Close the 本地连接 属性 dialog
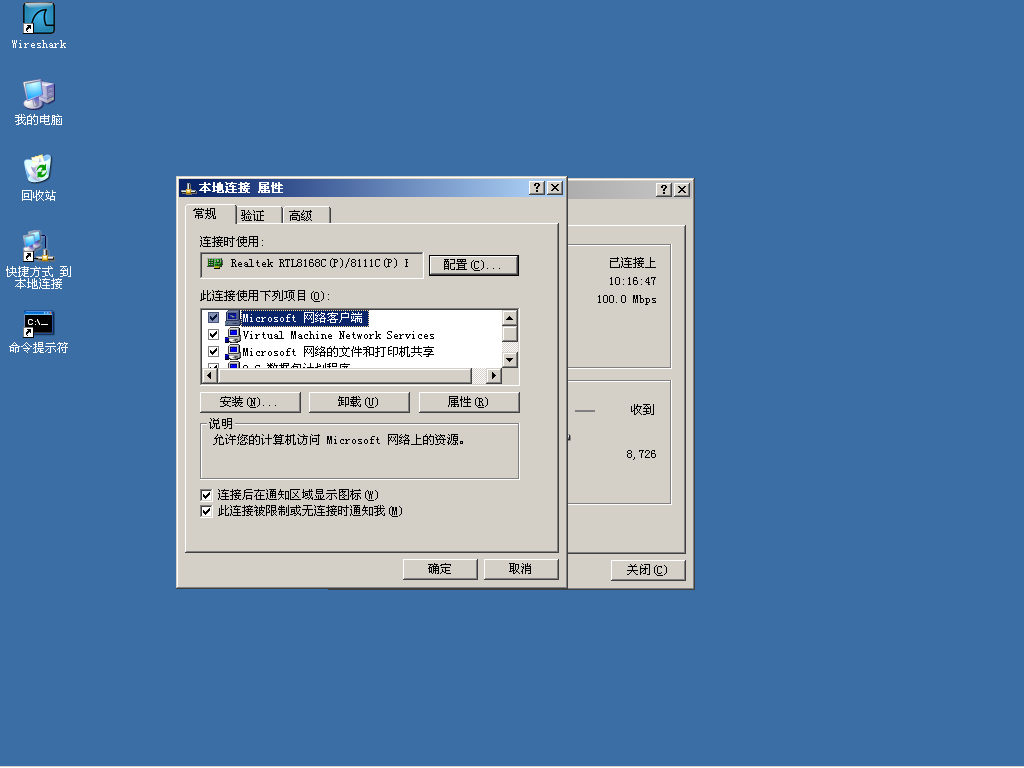The width and height of the screenshot is (1024, 768). coord(555,188)
